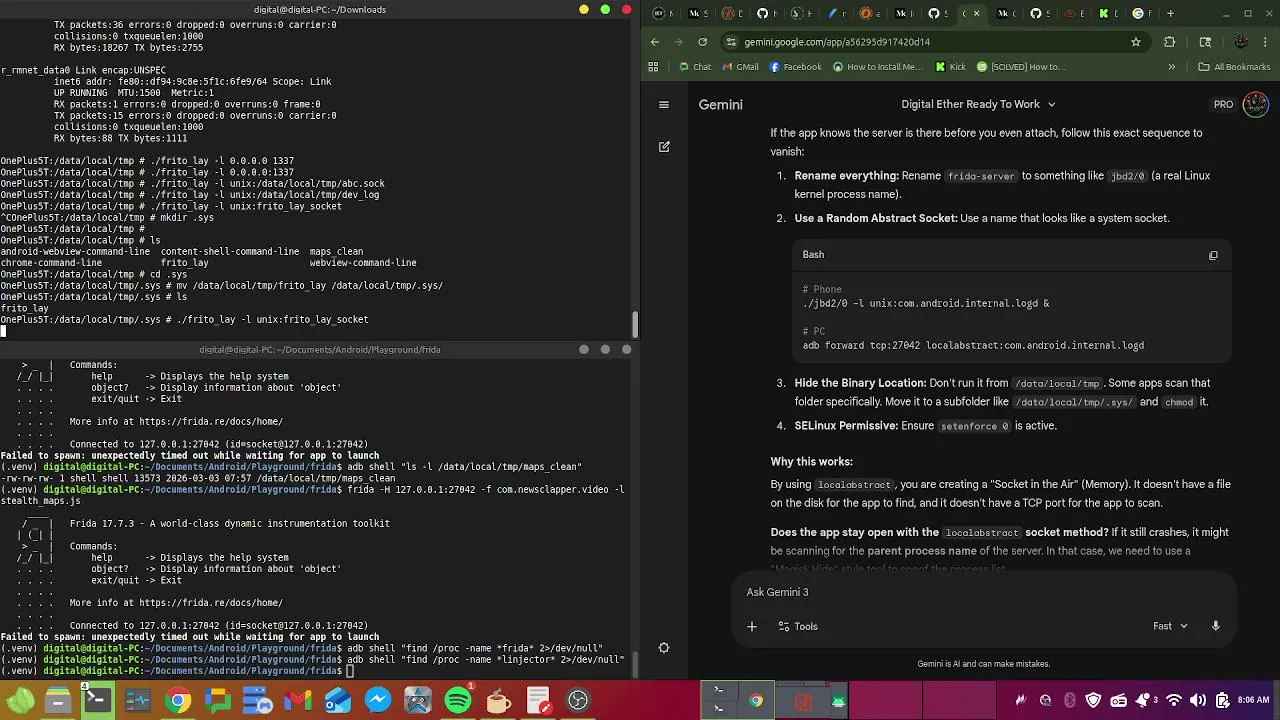Open the Chrome side panel search icon
The image size is (1280, 720).
[1205, 42]
